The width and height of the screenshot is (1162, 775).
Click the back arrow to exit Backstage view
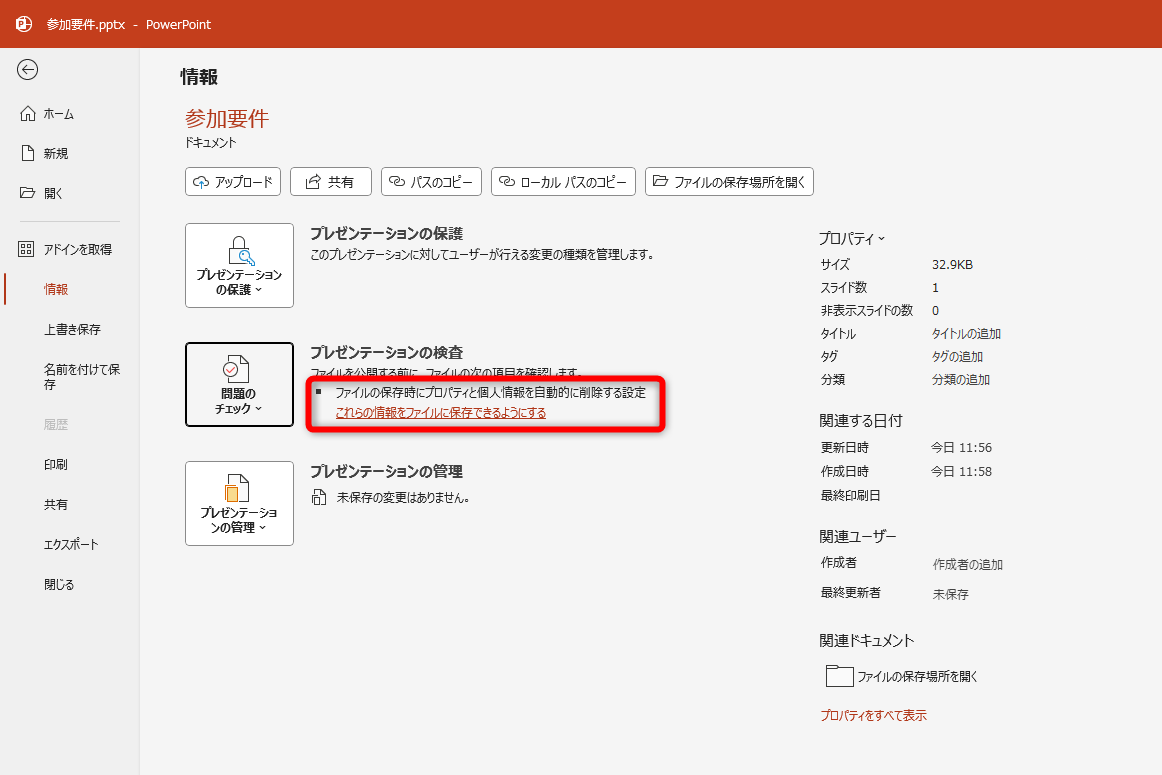(28, 70)
